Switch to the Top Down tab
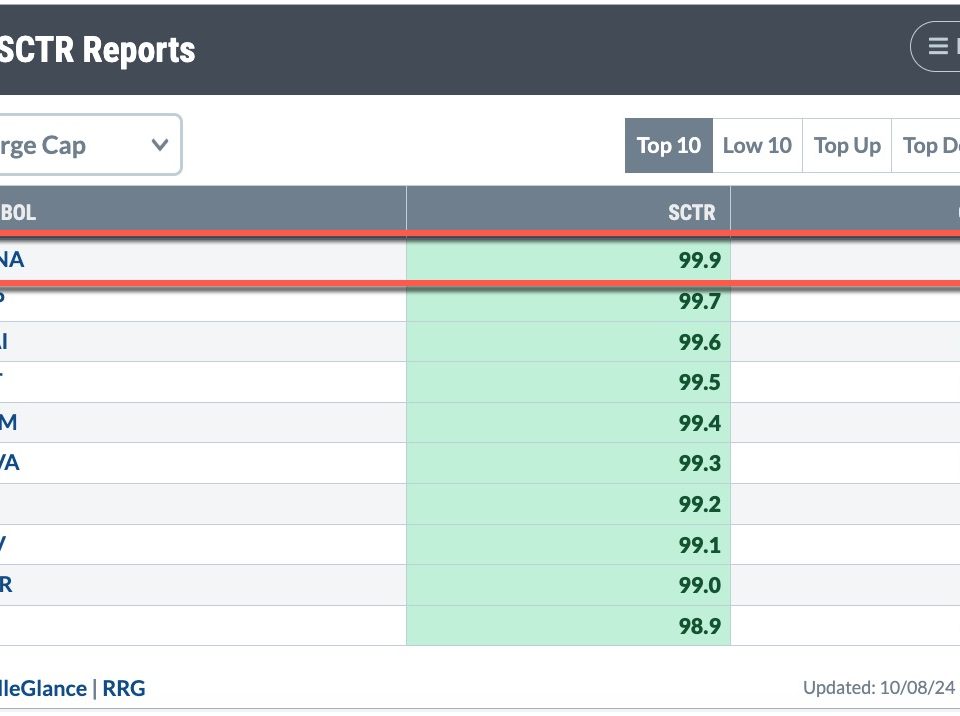Image resolution: width=960 pixels, height=716 pixels. (930, 146)
